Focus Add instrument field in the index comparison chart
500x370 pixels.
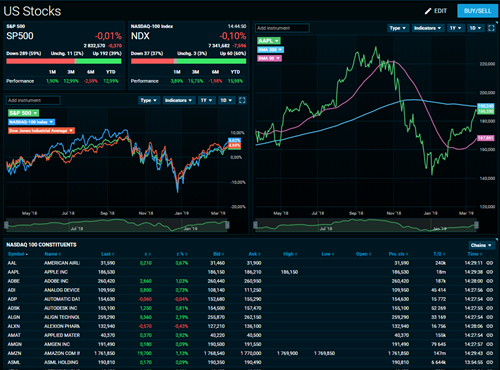(x=33, y=100)
